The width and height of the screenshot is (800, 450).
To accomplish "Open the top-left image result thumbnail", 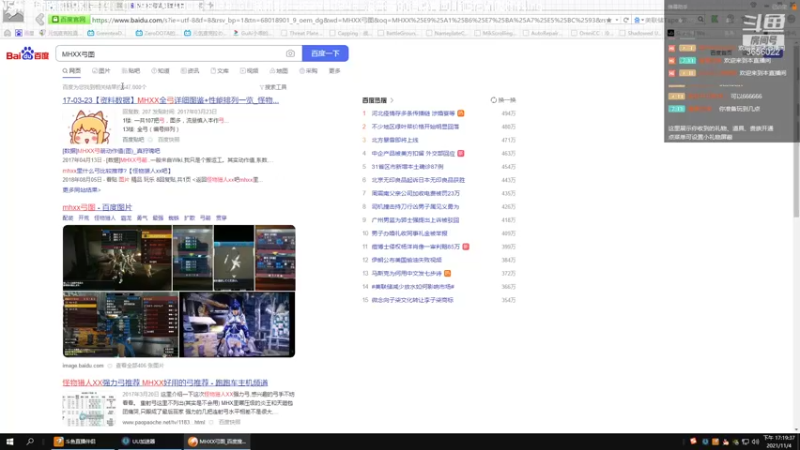I will pos(117,258).
